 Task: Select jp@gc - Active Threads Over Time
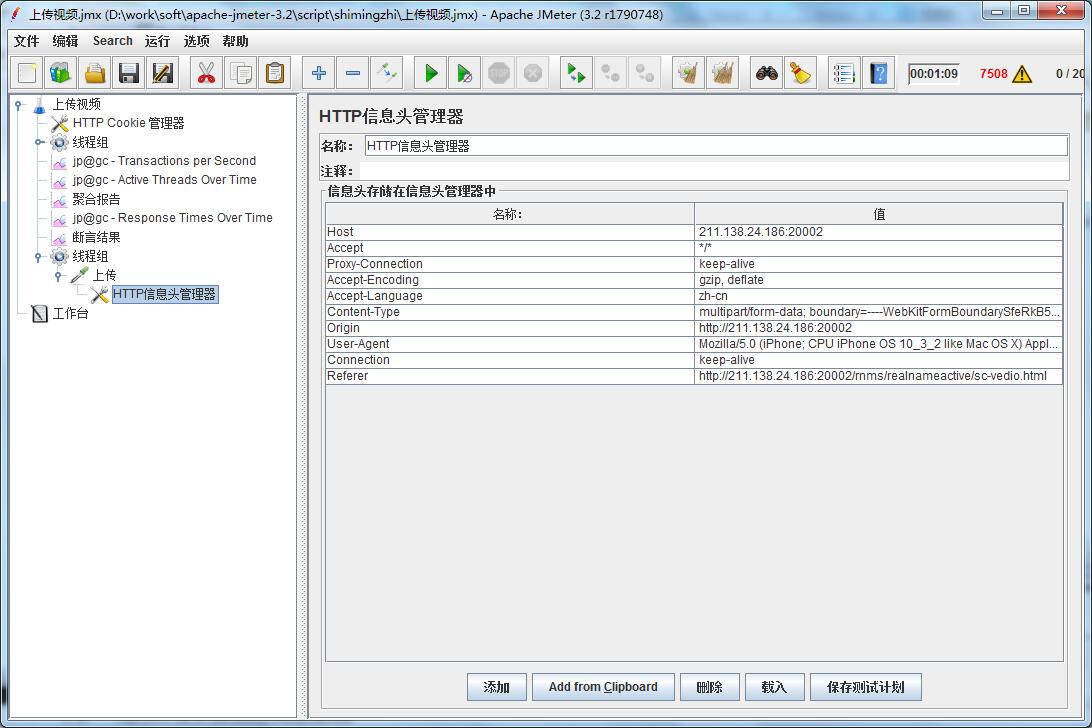point(164,180)
